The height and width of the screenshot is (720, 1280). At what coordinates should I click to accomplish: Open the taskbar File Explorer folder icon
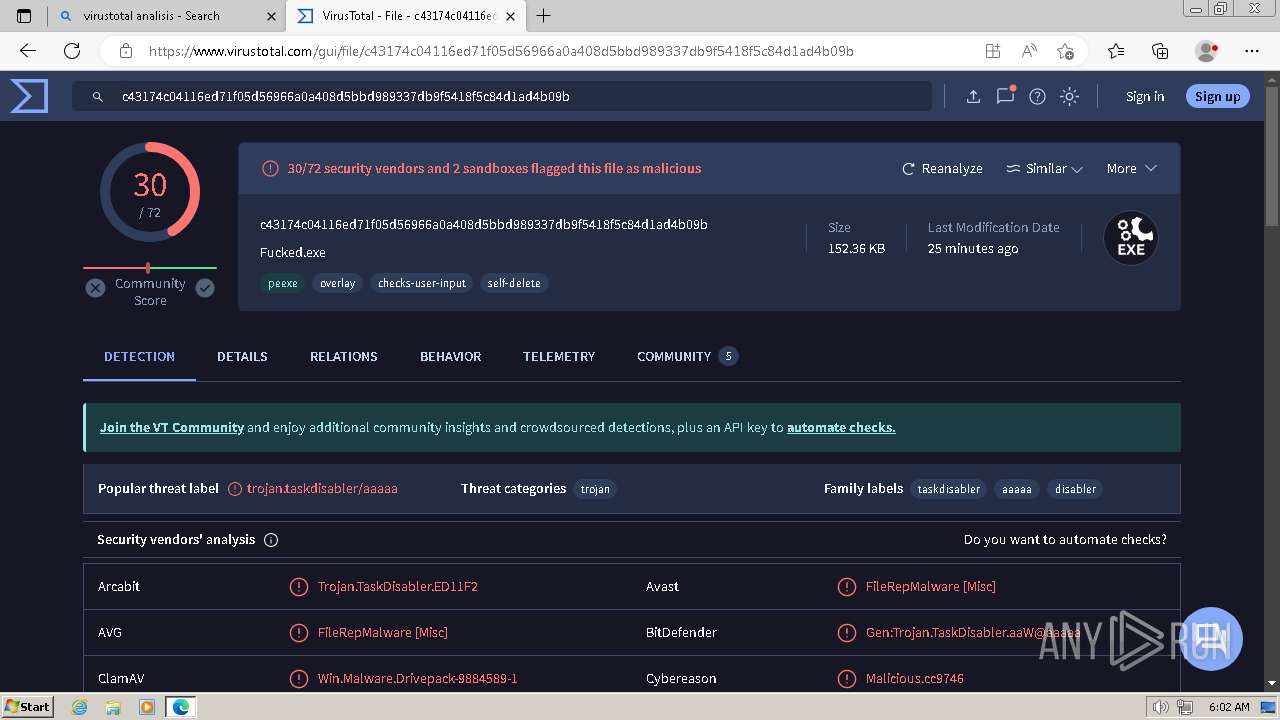point(113,707)
